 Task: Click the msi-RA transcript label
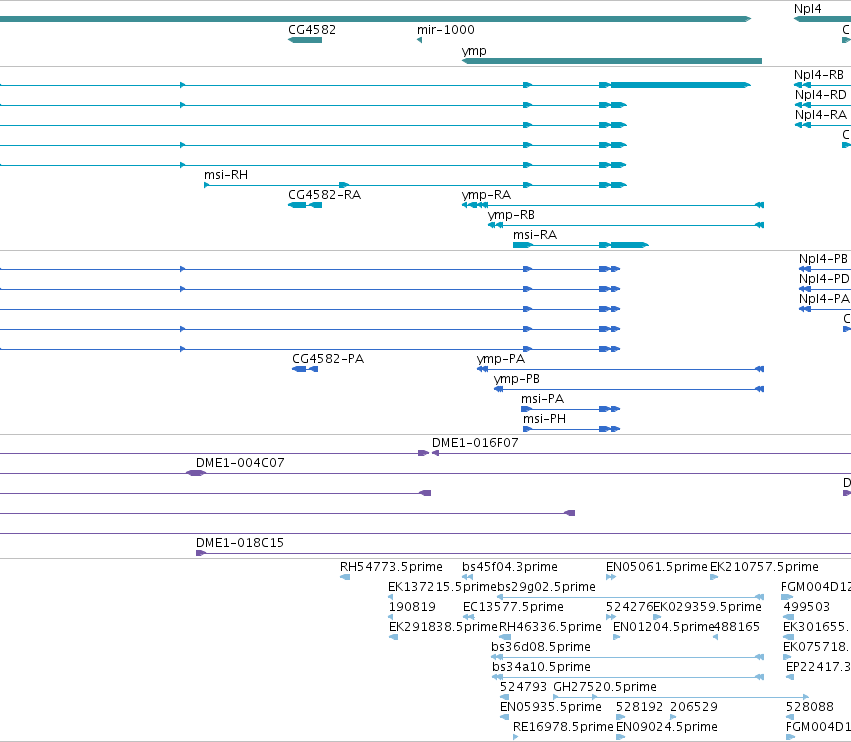535,235
